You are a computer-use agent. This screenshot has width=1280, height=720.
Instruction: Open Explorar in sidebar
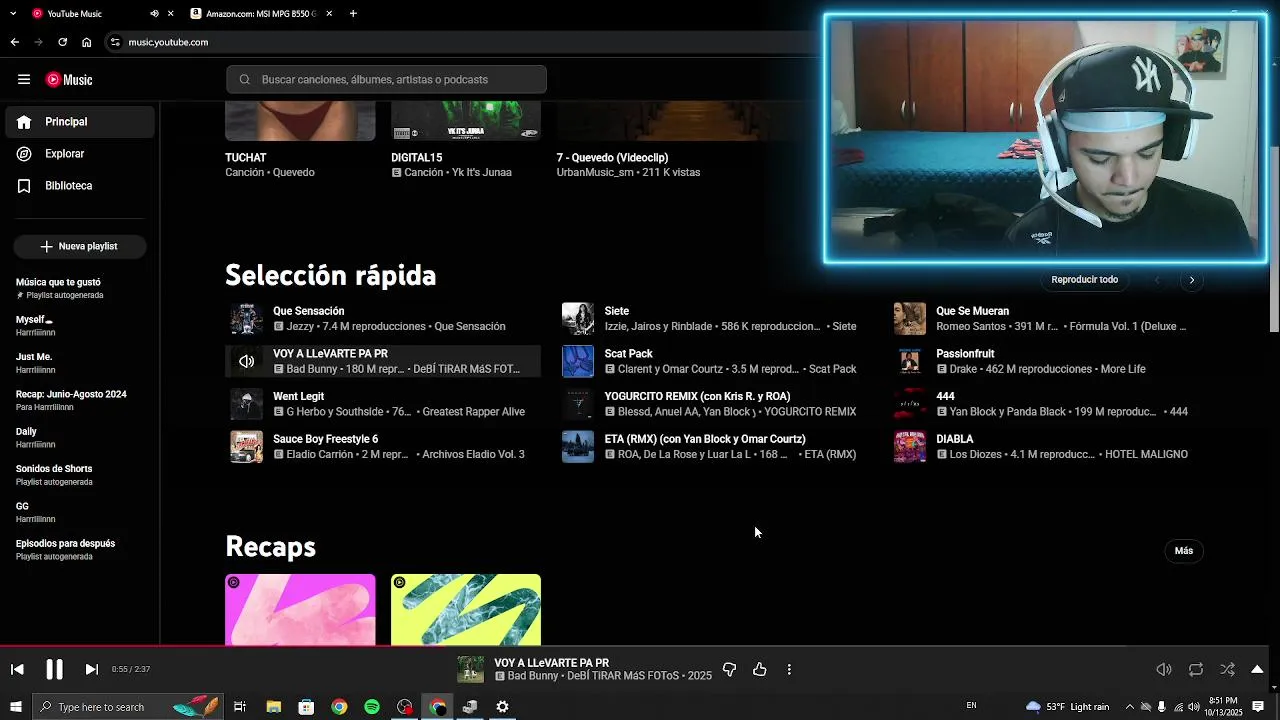[80, 154]
